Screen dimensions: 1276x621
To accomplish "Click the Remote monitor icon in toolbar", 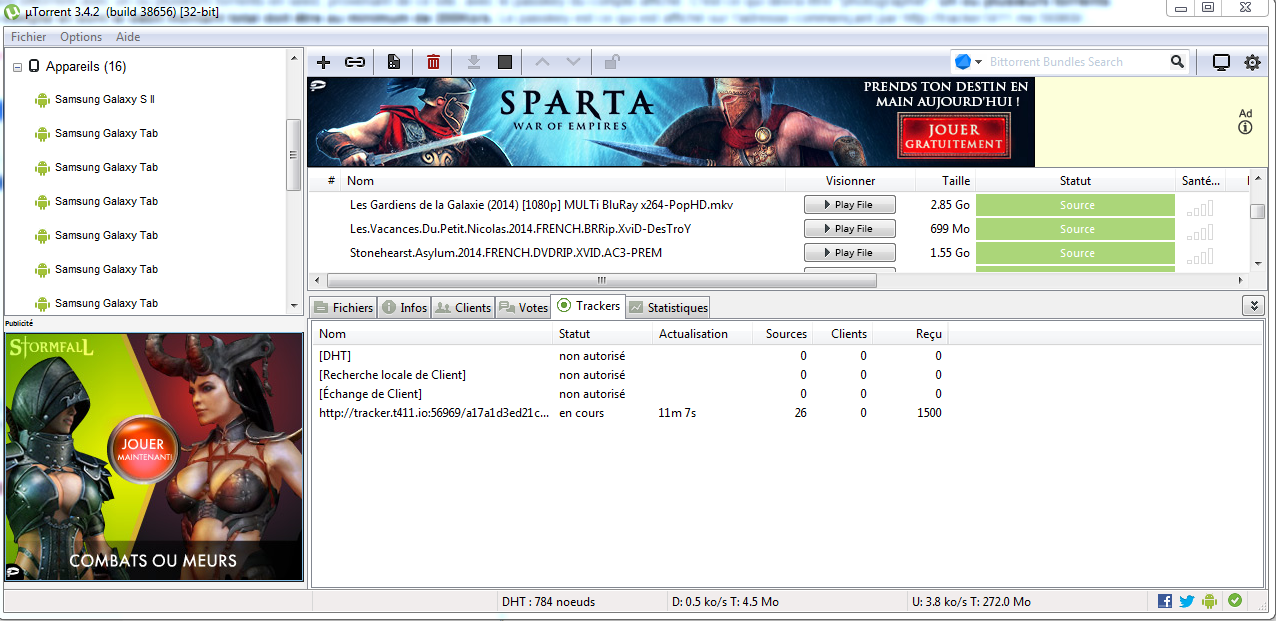I will tap(1221, 62).
